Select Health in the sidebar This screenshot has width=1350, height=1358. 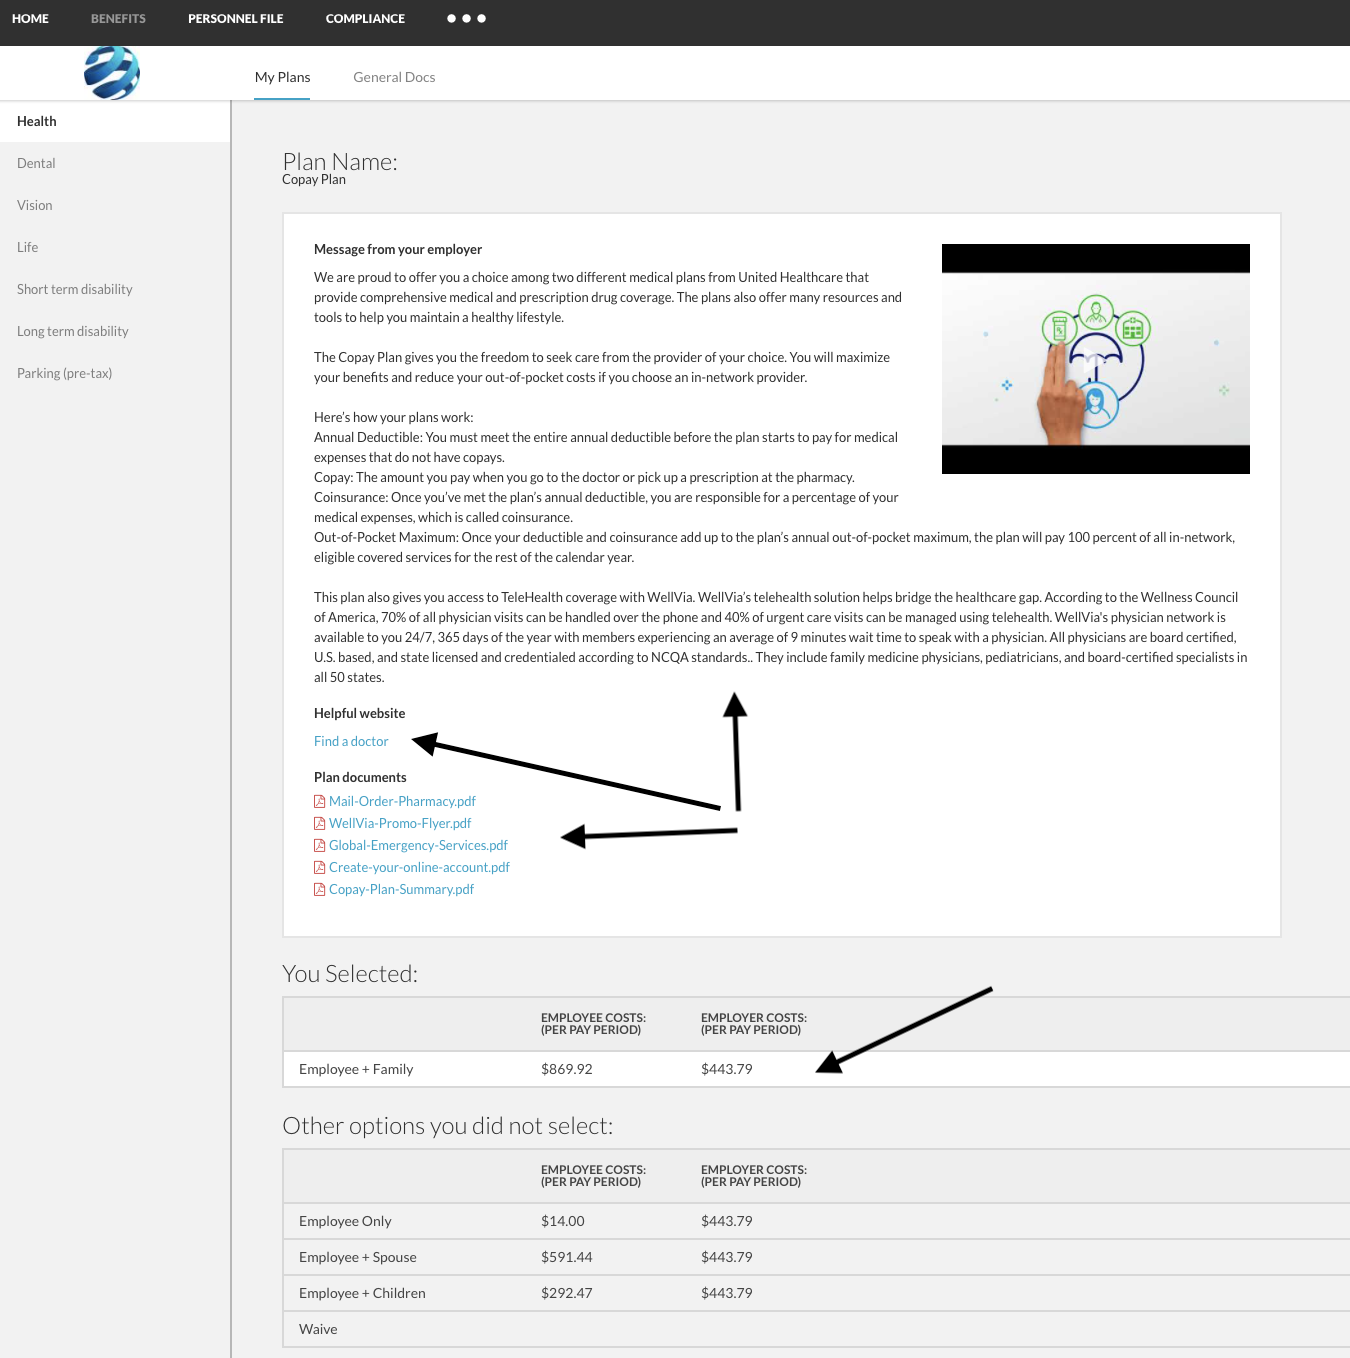pos(115,121)
